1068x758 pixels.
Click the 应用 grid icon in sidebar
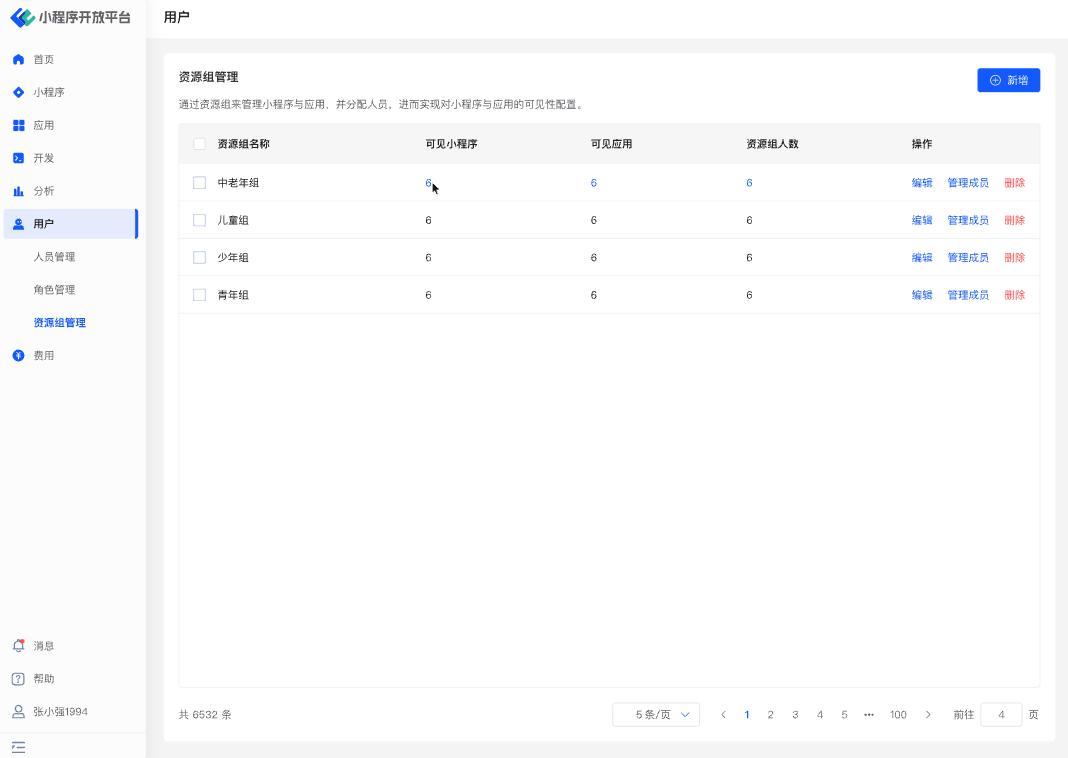pyautogui.click(x=18, y=126)
